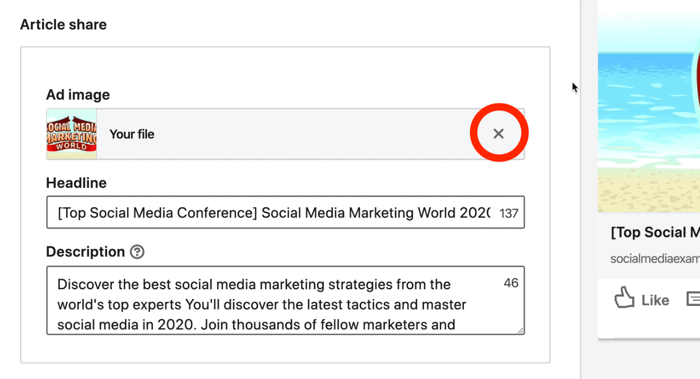This screenshot has width=700, height=379.
Task: Click the 'Headline' label
Action: point(76,183)
